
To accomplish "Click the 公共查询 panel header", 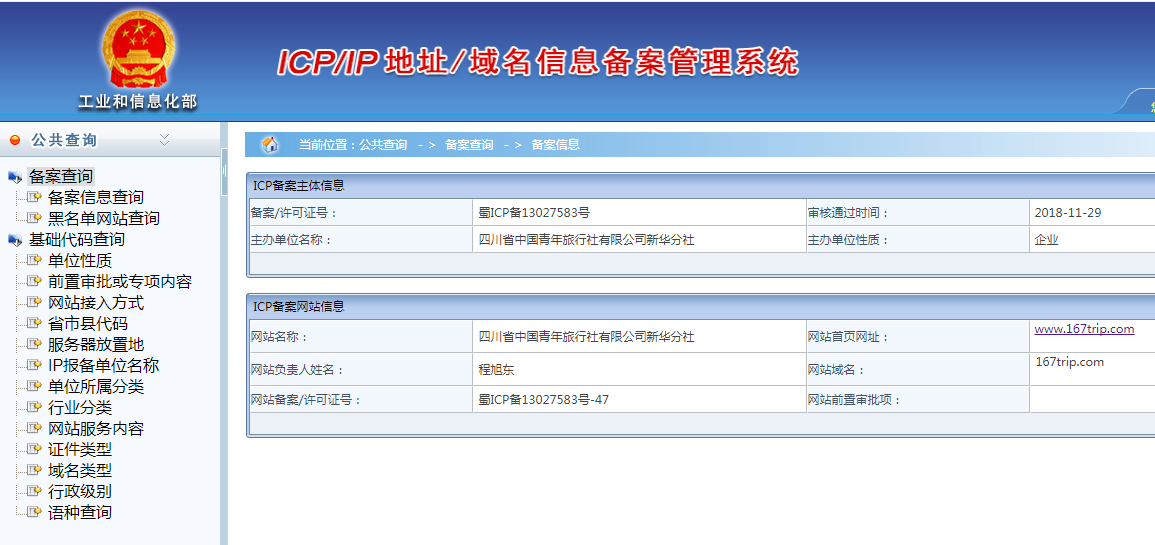I will click(110, 140).
